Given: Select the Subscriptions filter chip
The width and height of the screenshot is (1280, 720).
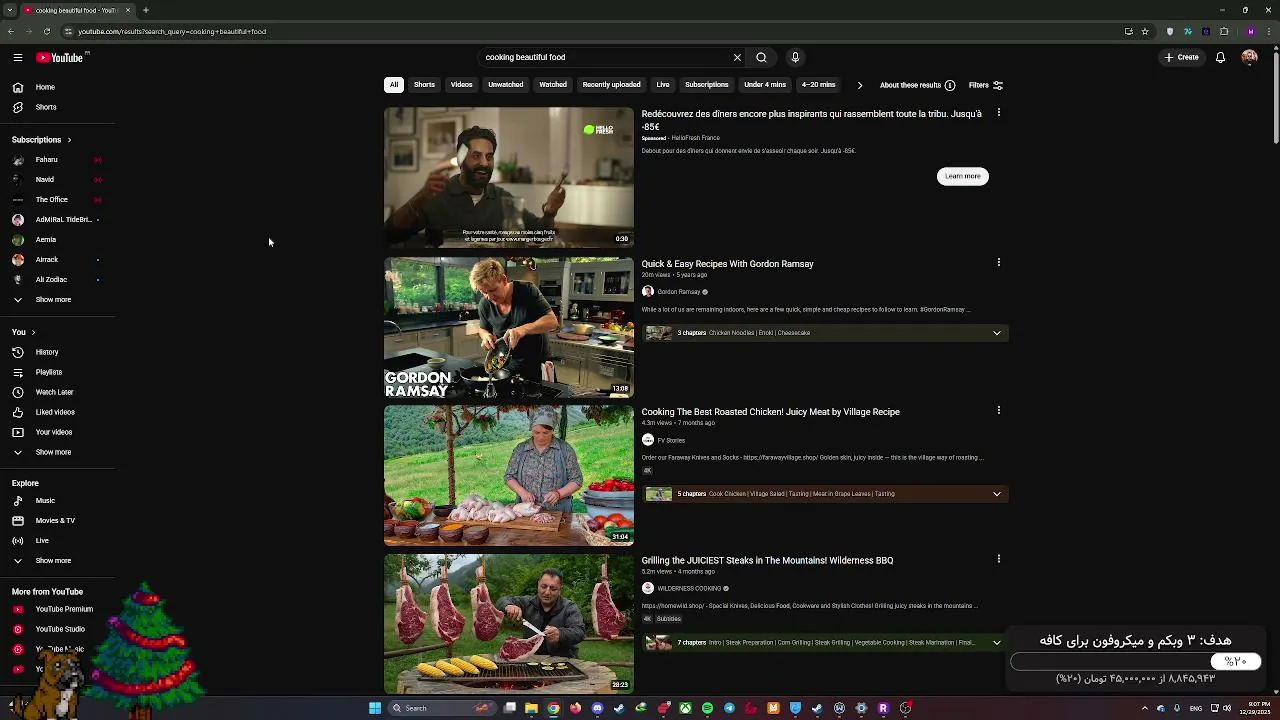Looking at the screenshot, I should click(706, 85).
